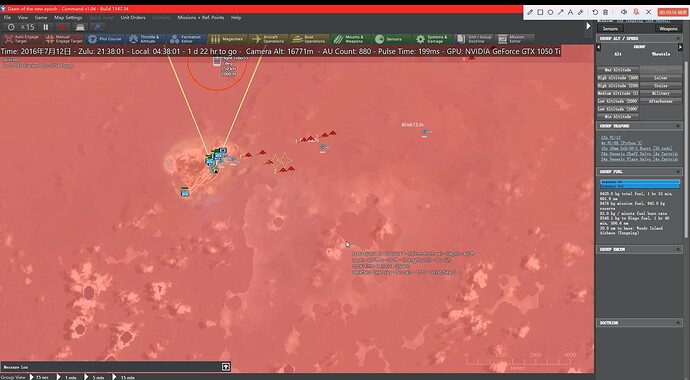This screenshot has width=690, height=380.
Task: Open Aircraft Operations
Action: (x=268, y=39)
